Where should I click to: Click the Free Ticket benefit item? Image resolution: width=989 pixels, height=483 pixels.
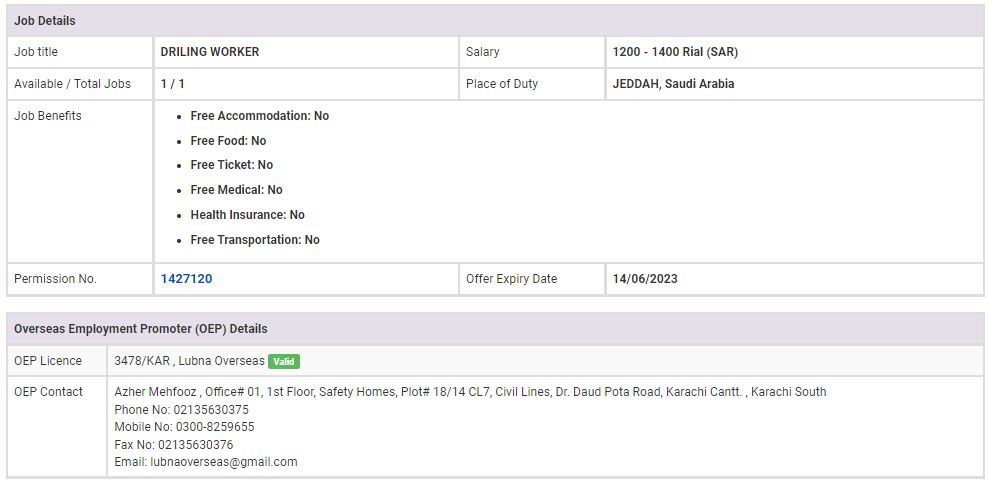pos(231,165)
